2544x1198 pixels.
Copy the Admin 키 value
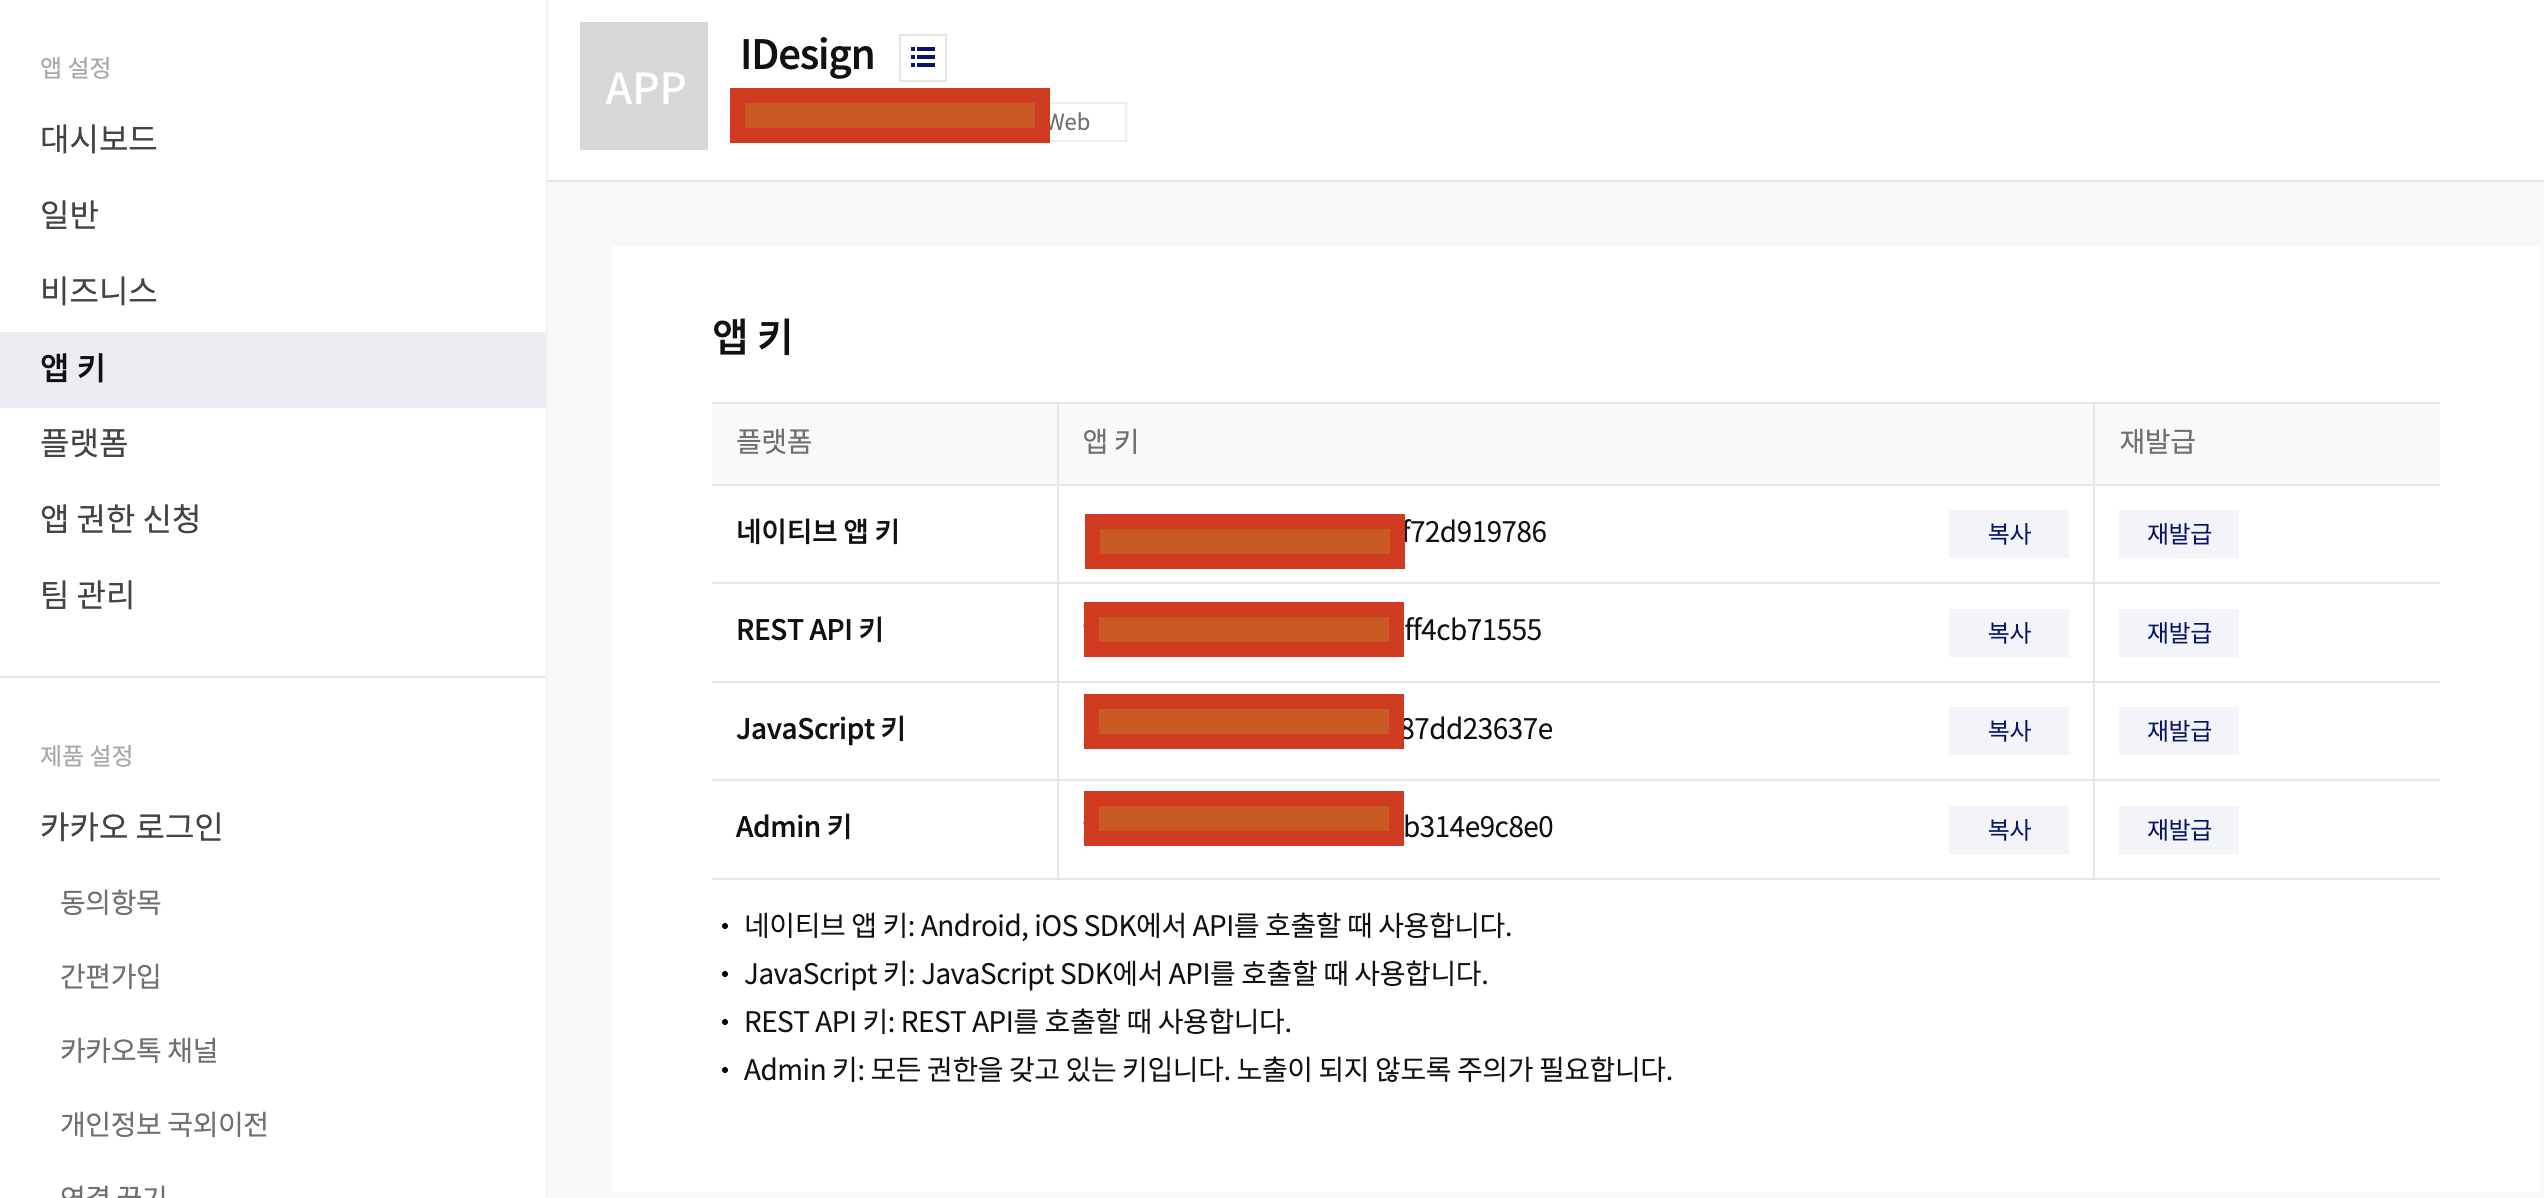click(2008, 829)
